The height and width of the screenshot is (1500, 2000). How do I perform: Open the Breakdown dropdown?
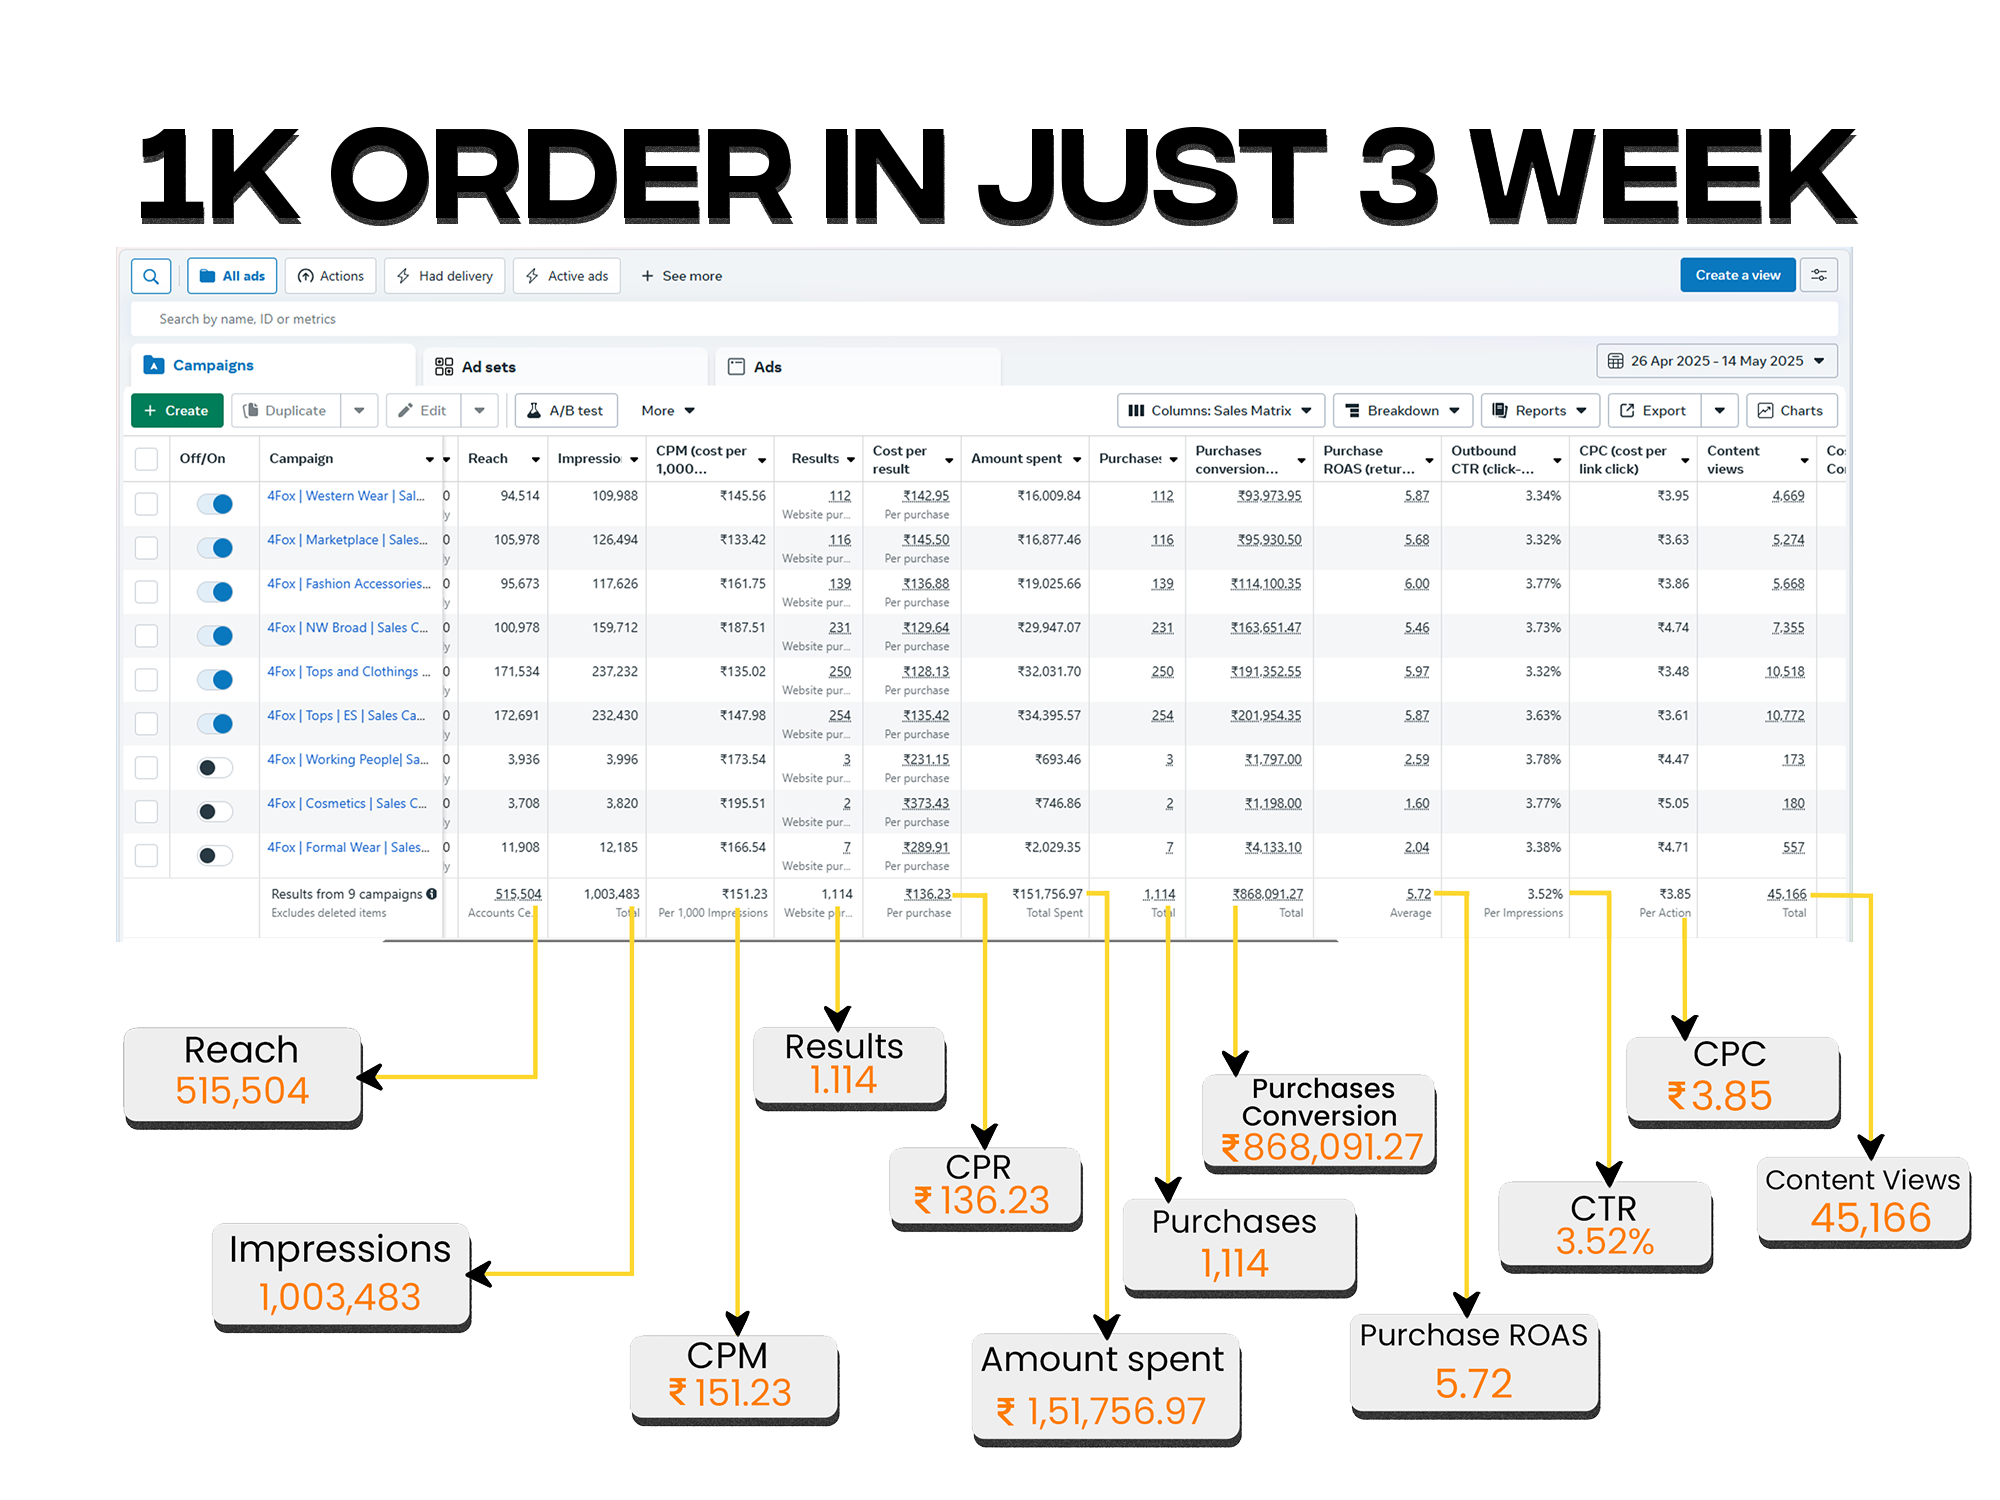pos(1402,411)
